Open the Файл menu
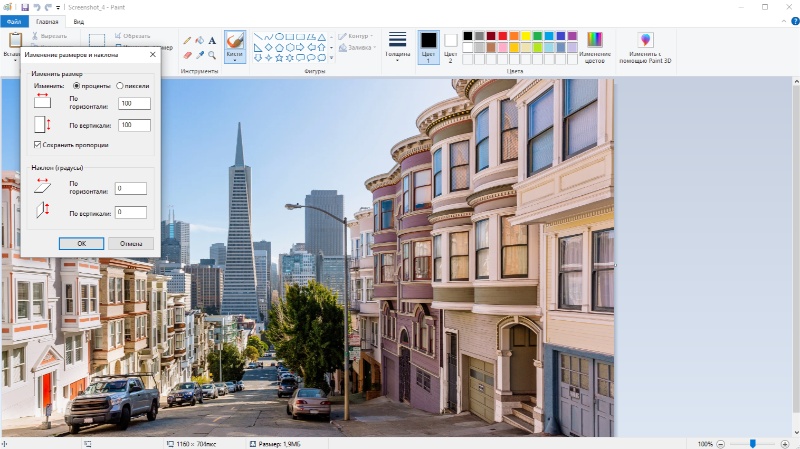 [x=14, y=21]
